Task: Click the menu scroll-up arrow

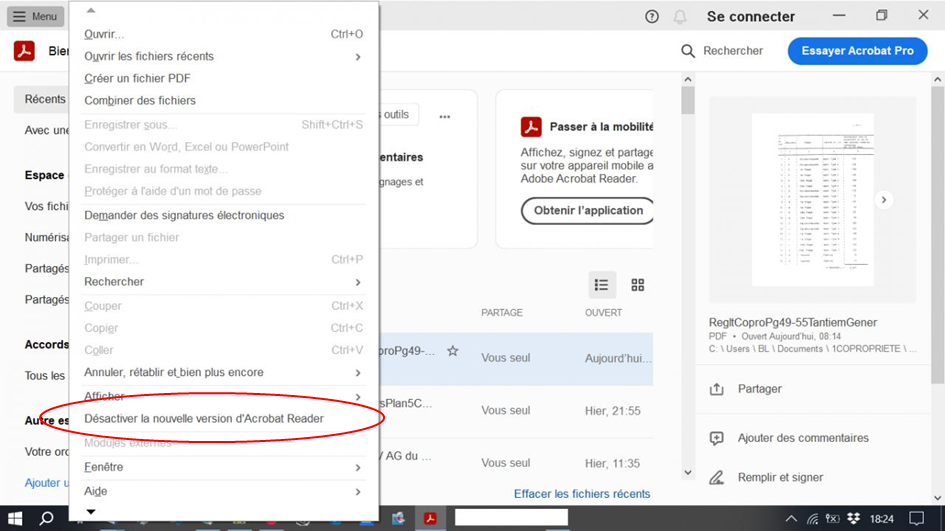Action: click(90, 10)
